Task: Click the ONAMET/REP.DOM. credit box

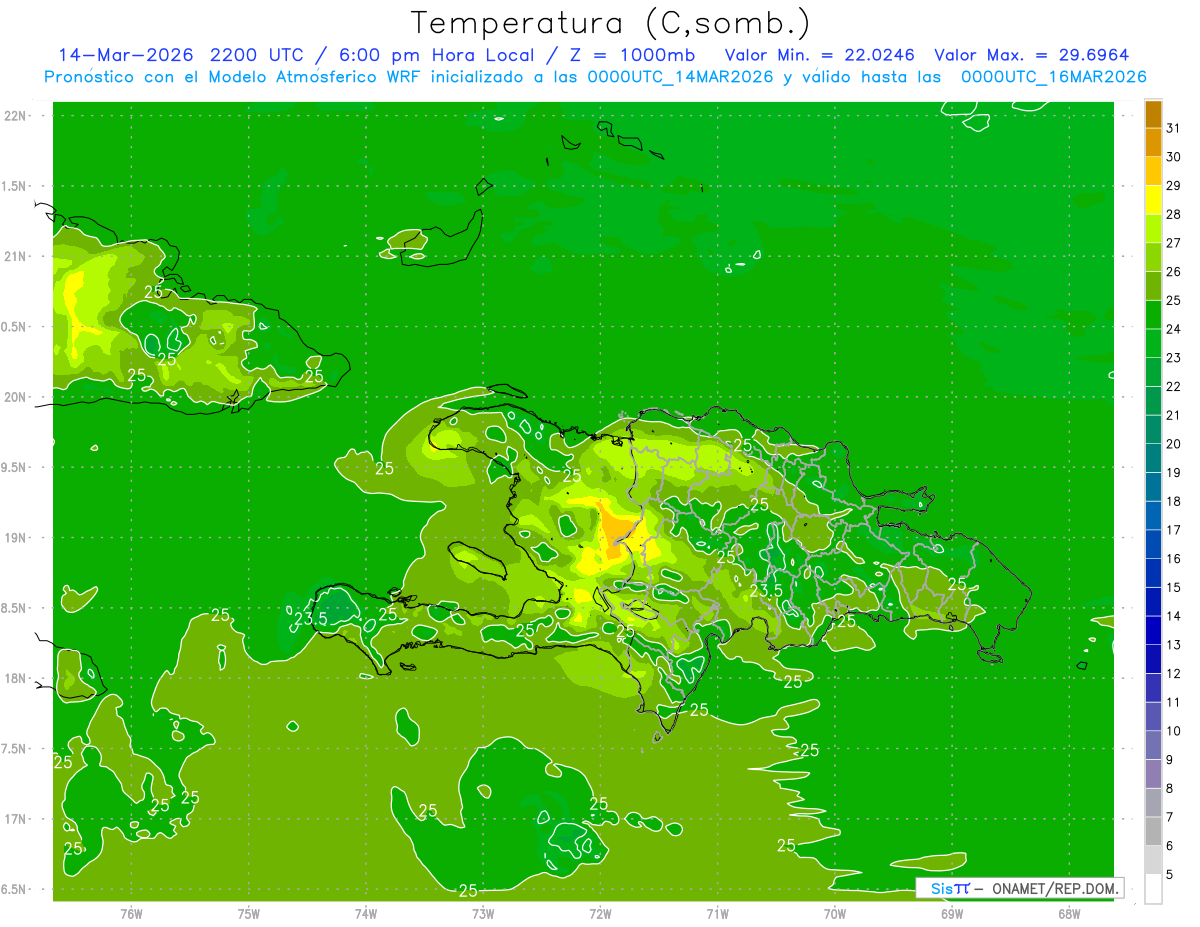Action: click(x=1019, y=888)
